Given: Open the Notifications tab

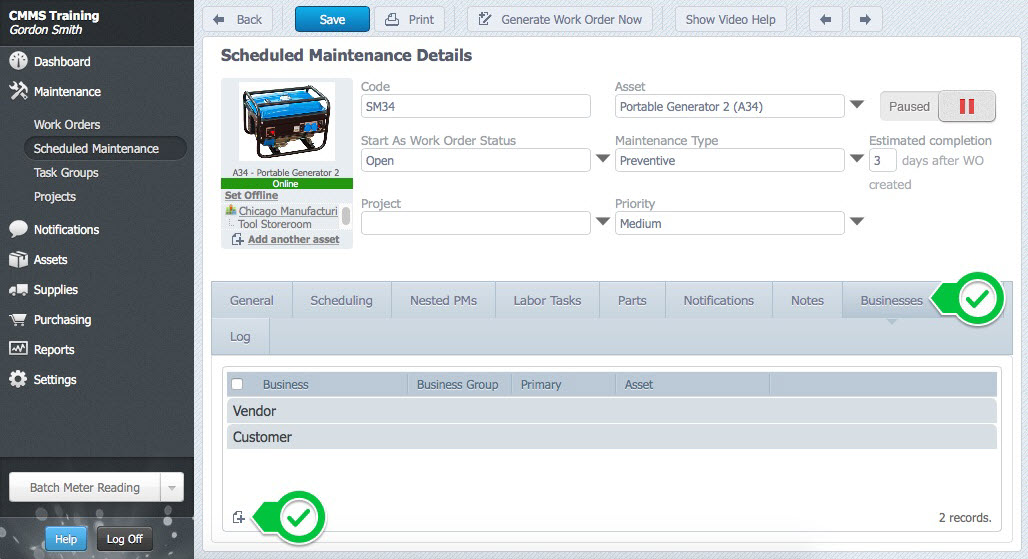Looking at the screenshot, I should [x=719, y=300].
